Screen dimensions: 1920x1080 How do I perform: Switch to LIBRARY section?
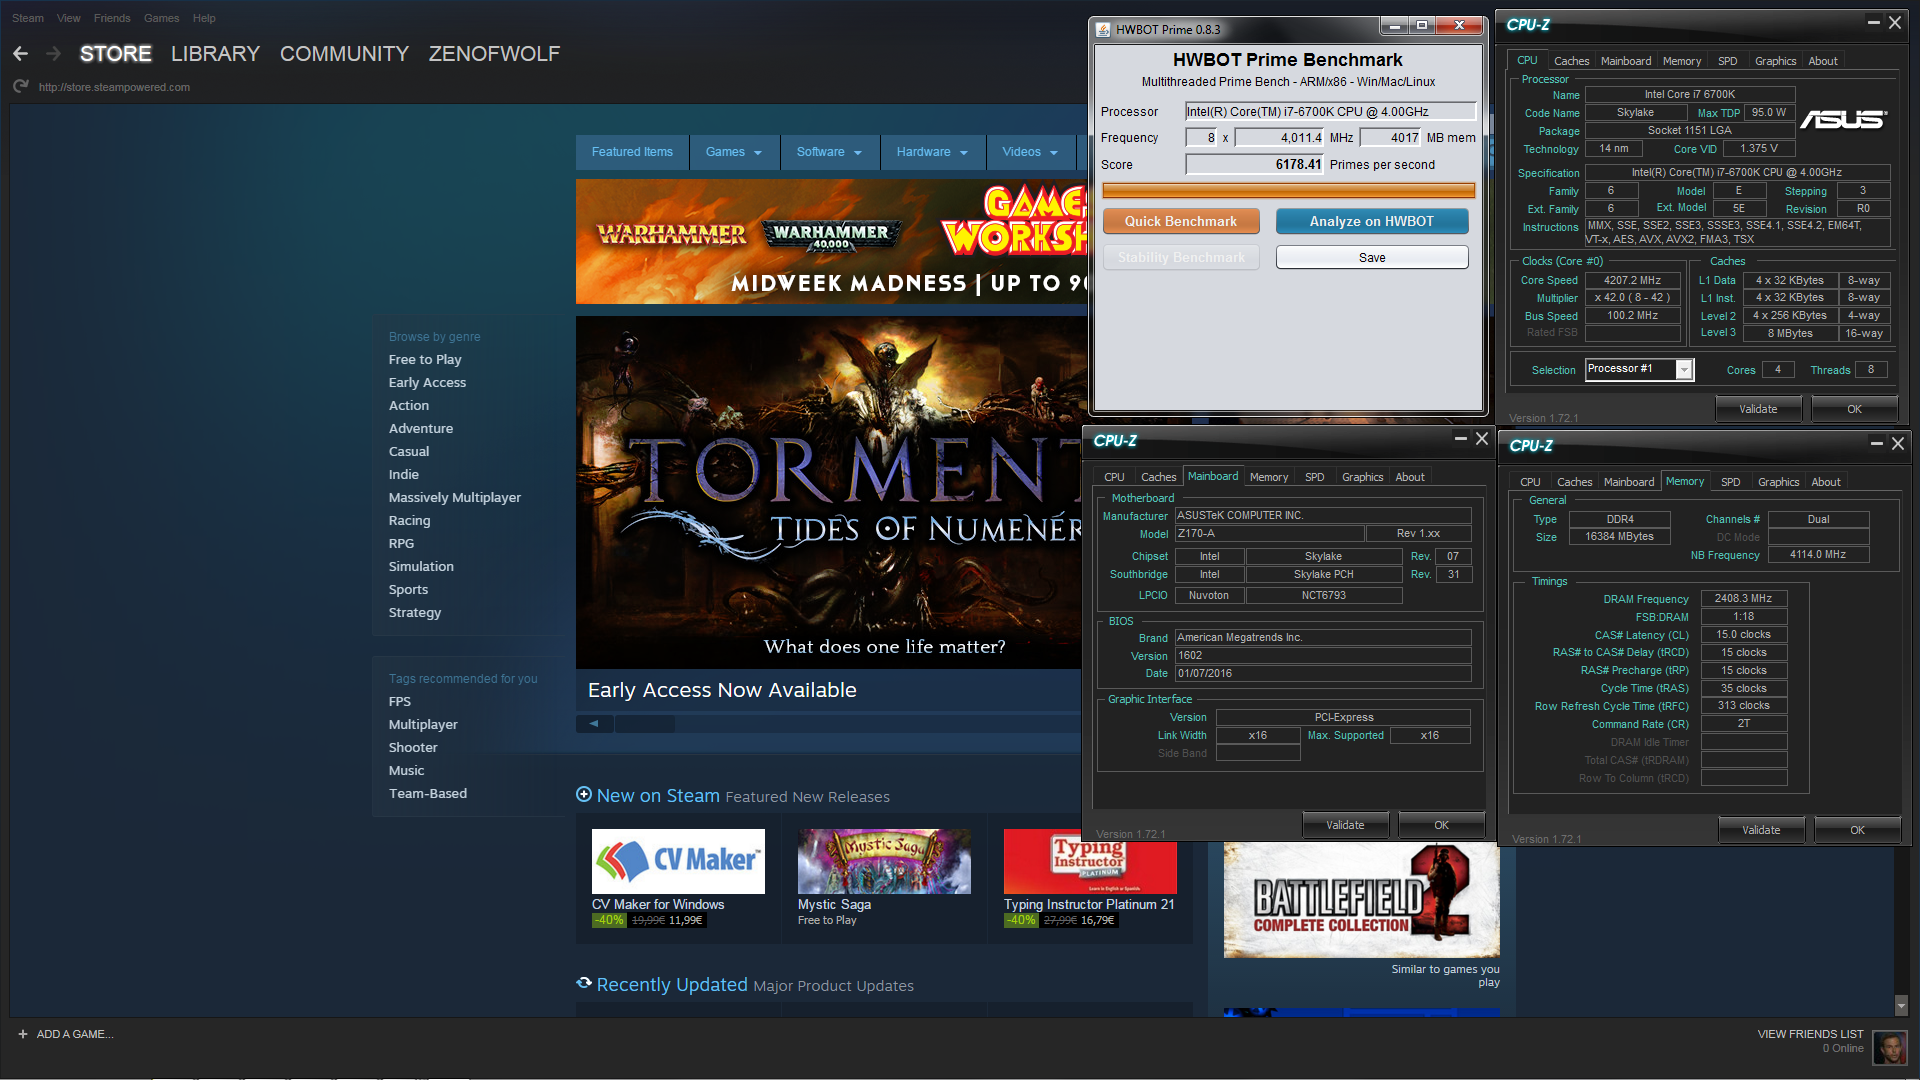(x=215, y=54)
